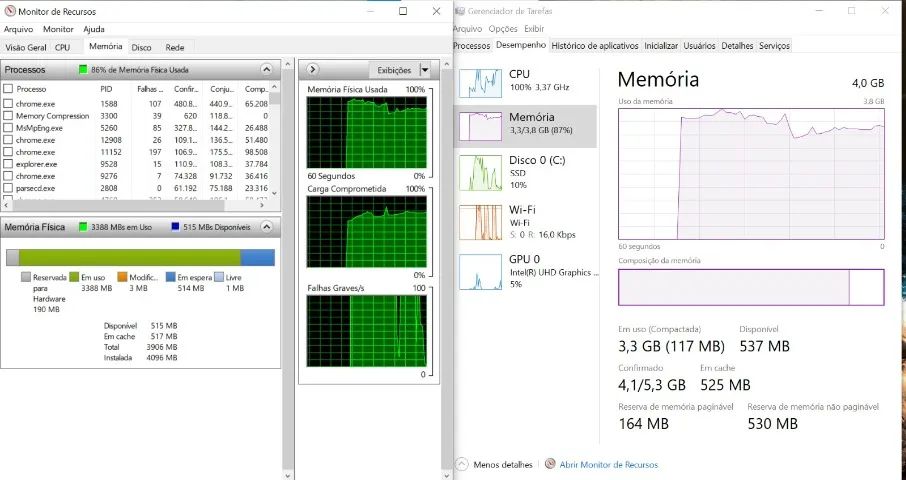
Task: Click gray Reservada para Hardware legend swatch
Action: (x=25, y=277)
